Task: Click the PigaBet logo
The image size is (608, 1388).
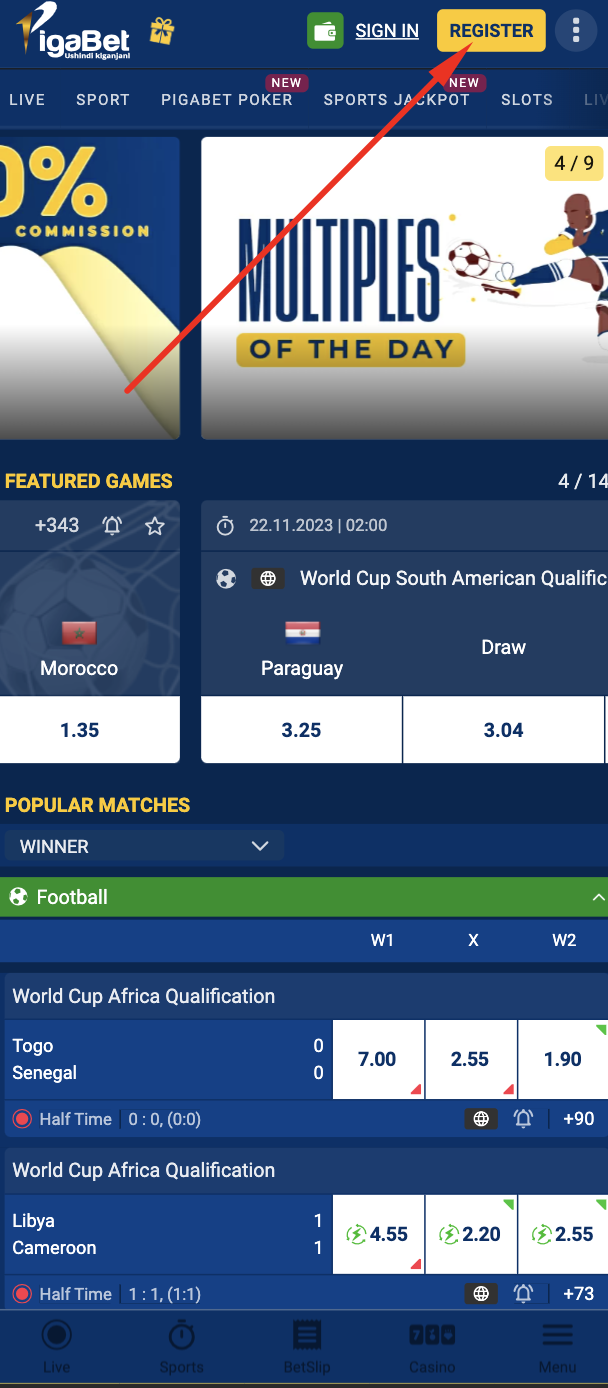Action: coord(75,31)
